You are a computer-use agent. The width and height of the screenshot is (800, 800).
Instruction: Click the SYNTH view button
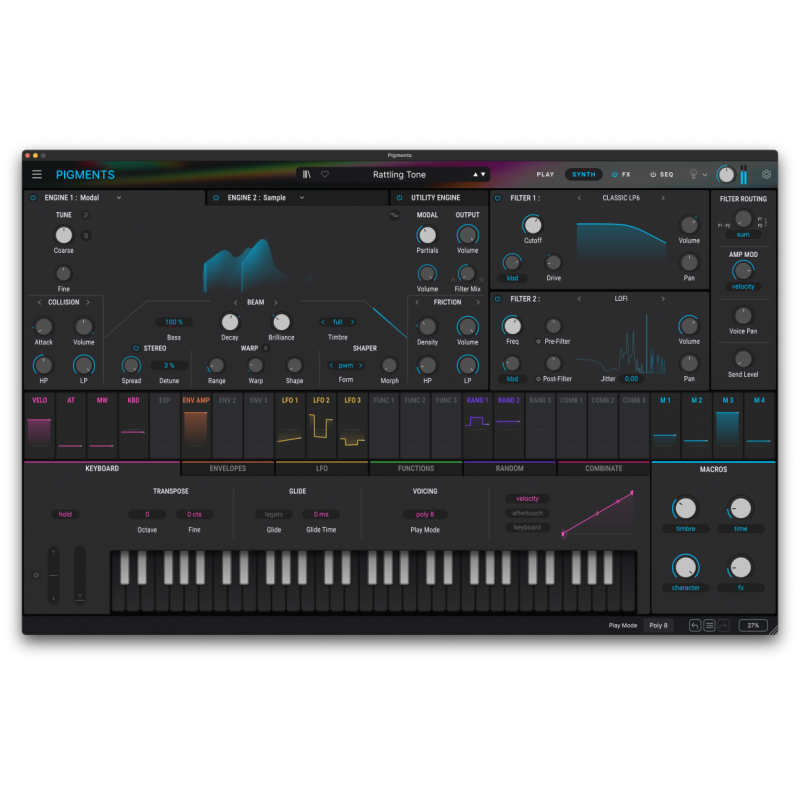(x=583, y=173)
